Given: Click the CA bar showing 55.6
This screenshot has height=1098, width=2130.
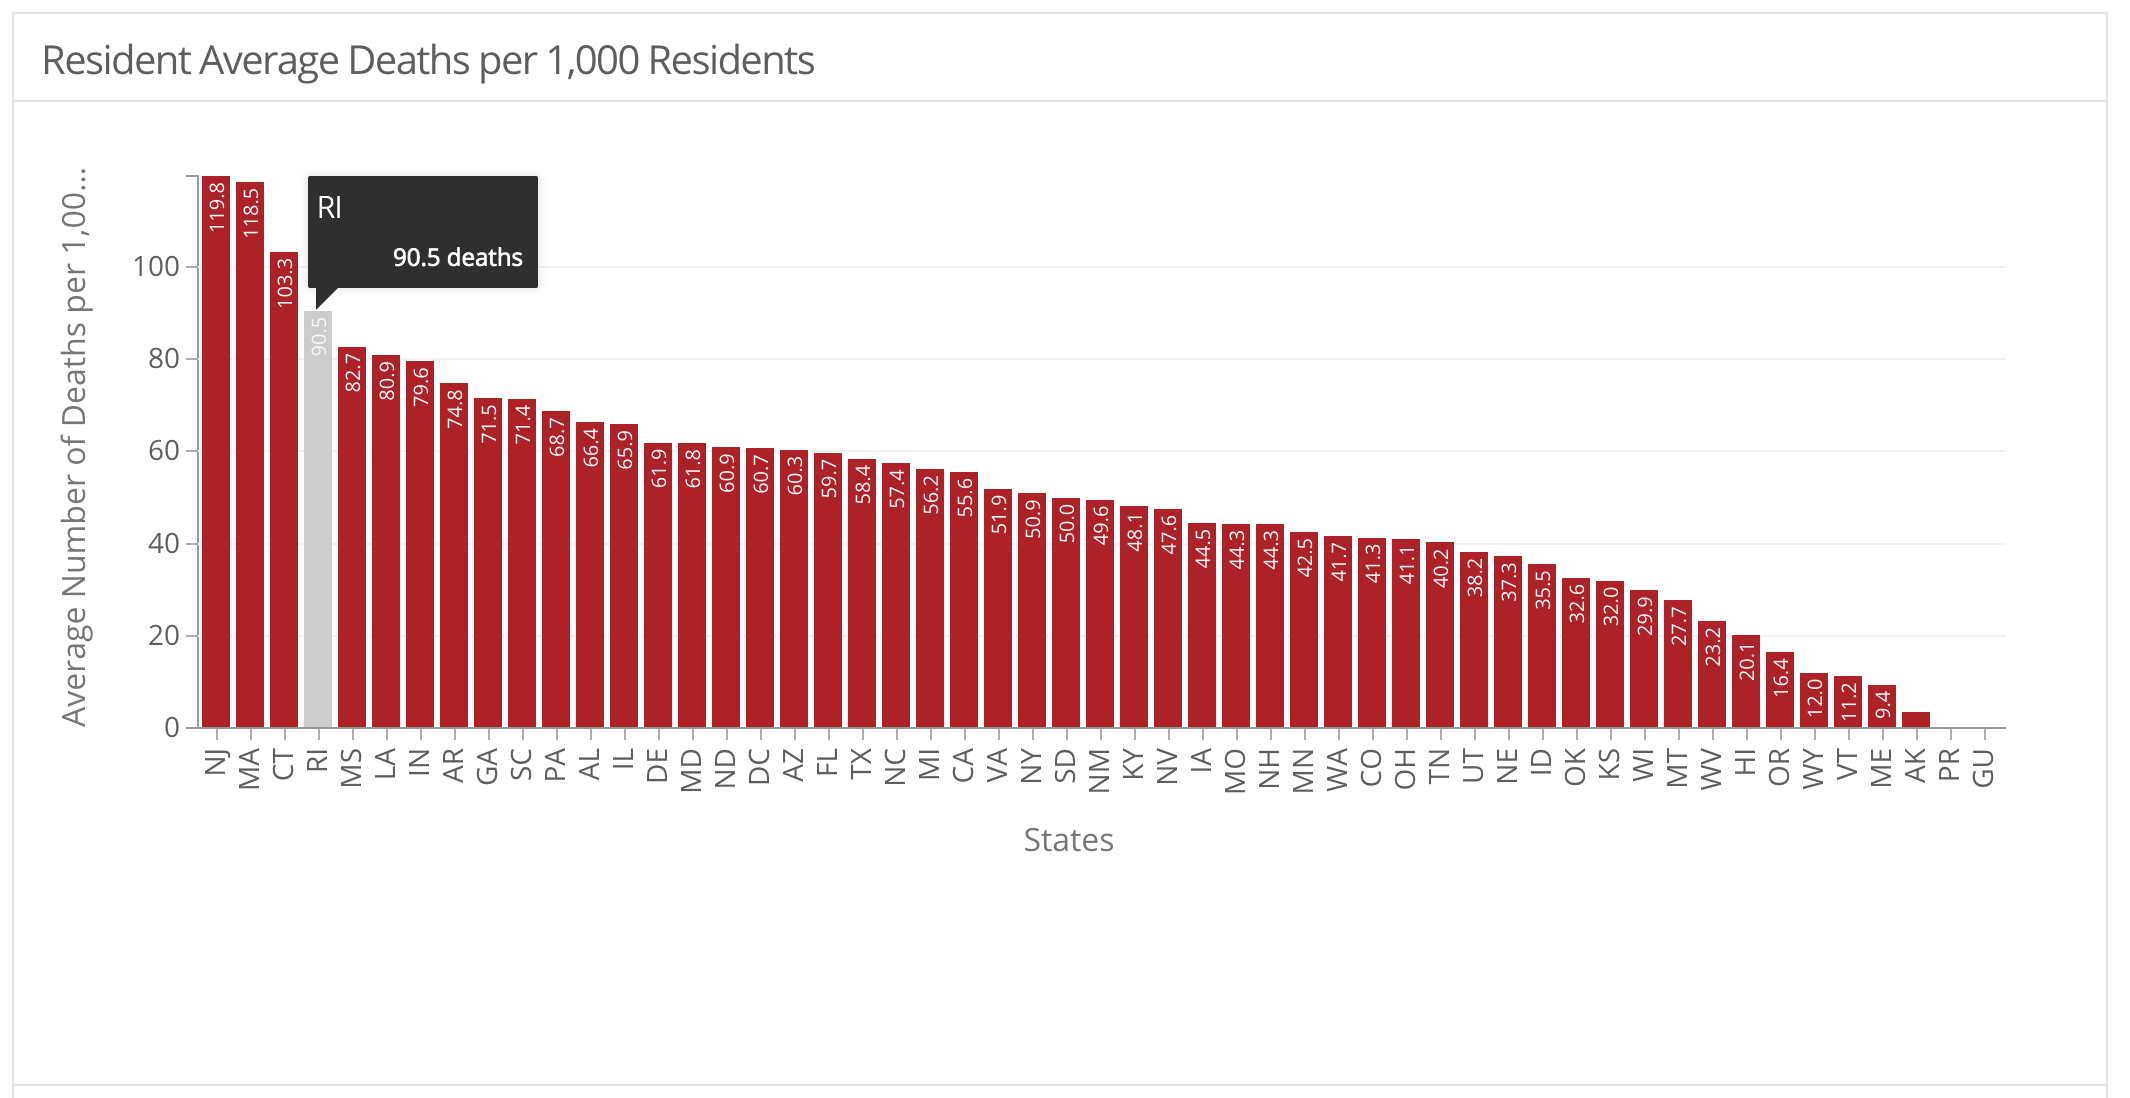Looking at the screenshot, I should 964,600.
